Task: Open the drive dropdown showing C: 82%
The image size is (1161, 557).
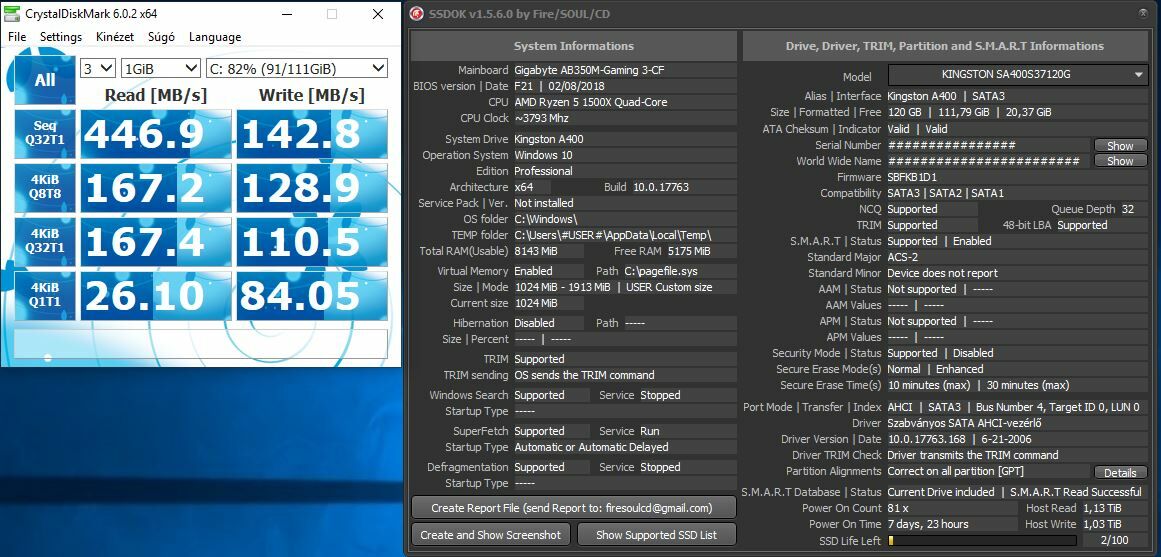Action: [x=297, y=69]
